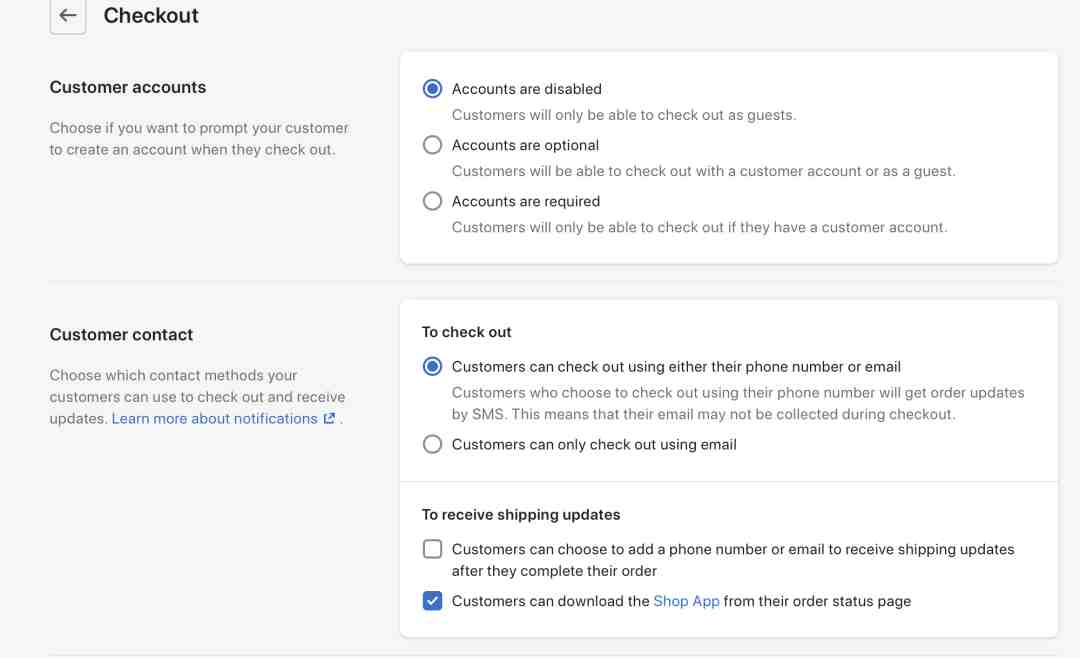This screenshot has width=1080, height=658.
Task: Select phone number or email checkout option
Action: coord(432,367)
